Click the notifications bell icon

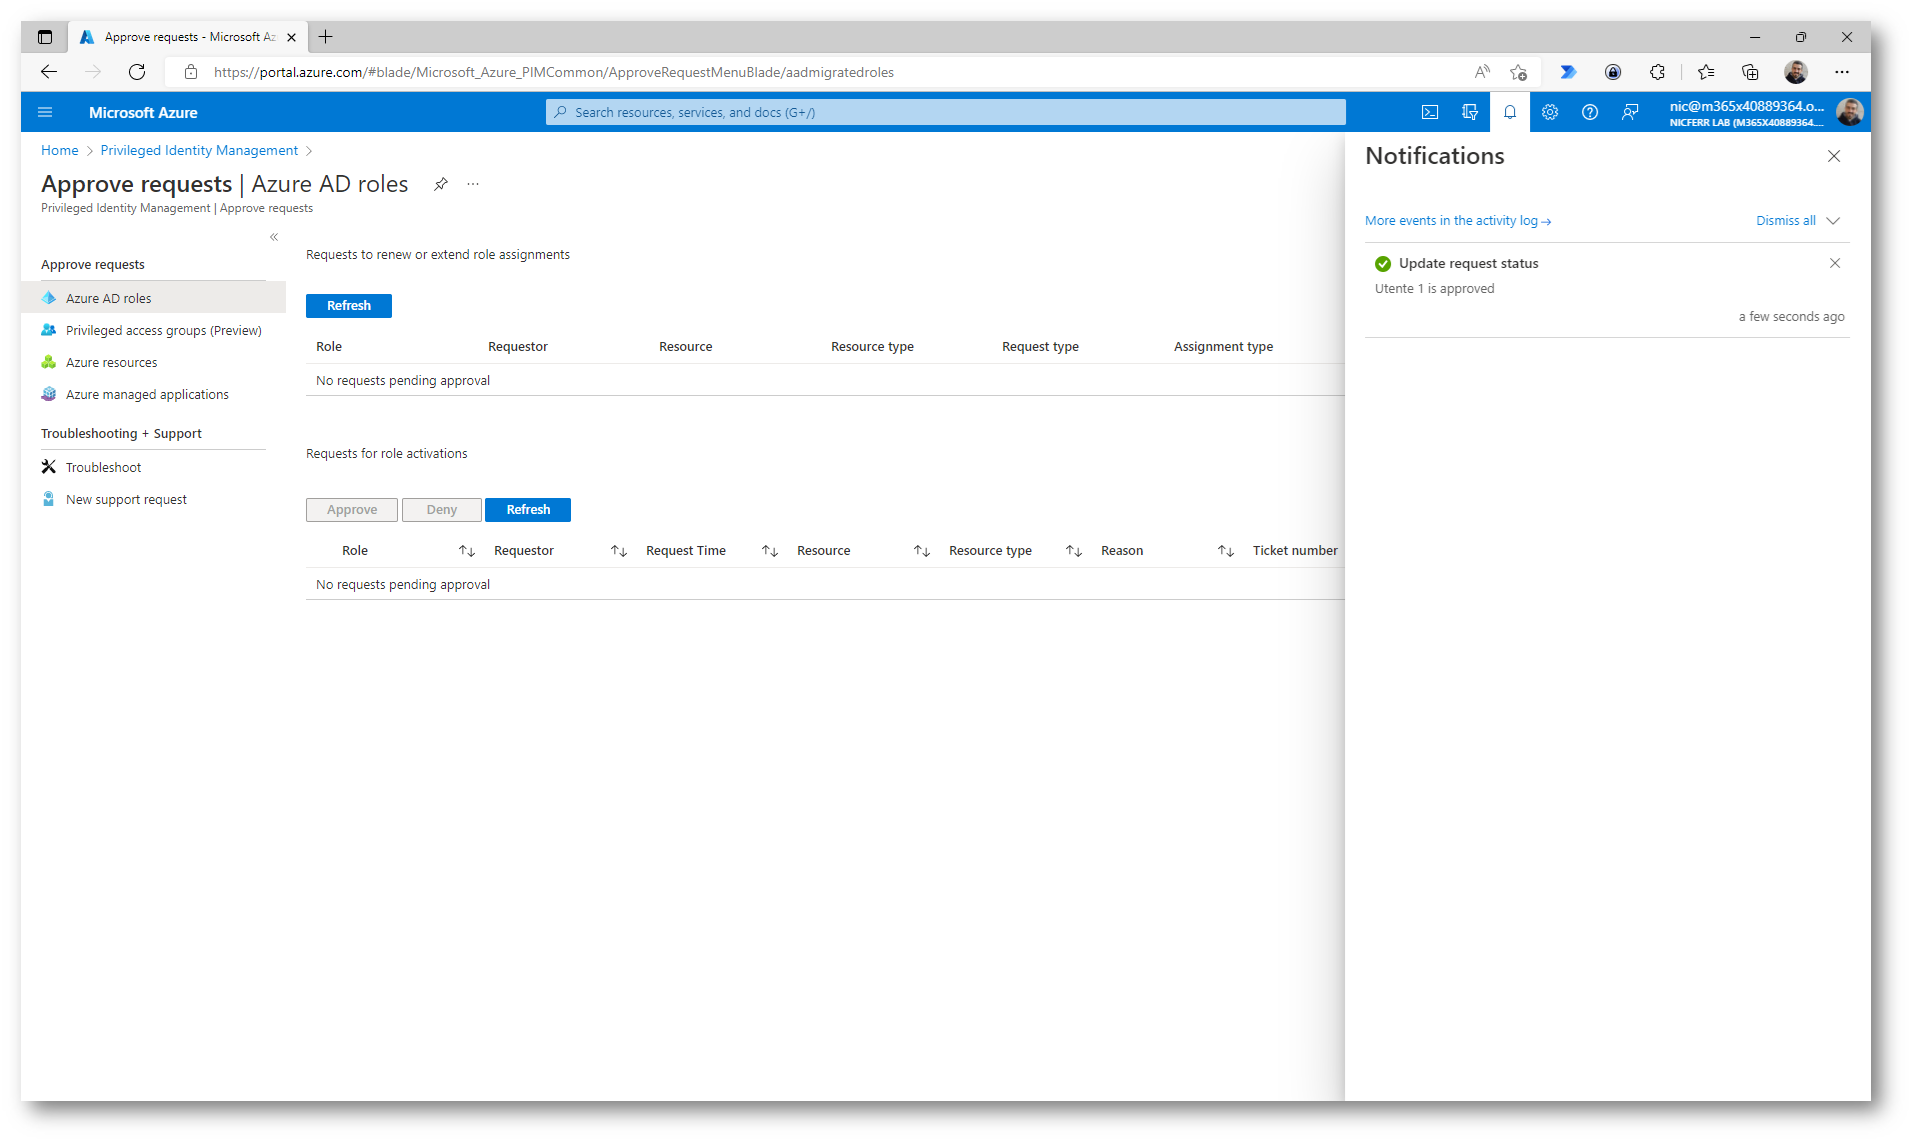(1510, 112)
